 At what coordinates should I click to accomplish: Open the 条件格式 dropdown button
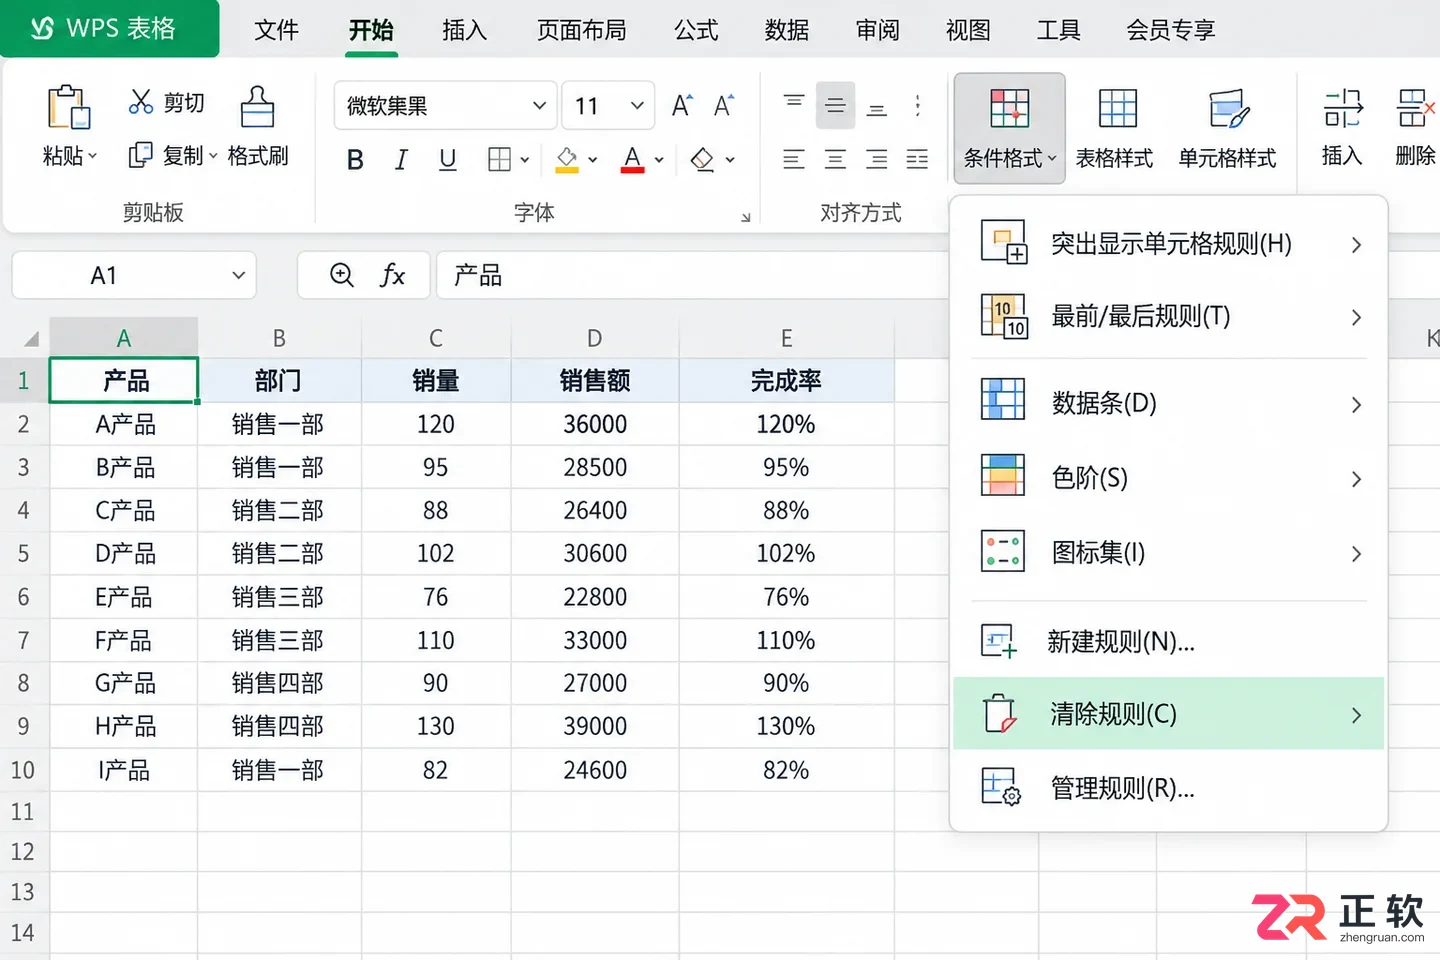click(1009, 128)
